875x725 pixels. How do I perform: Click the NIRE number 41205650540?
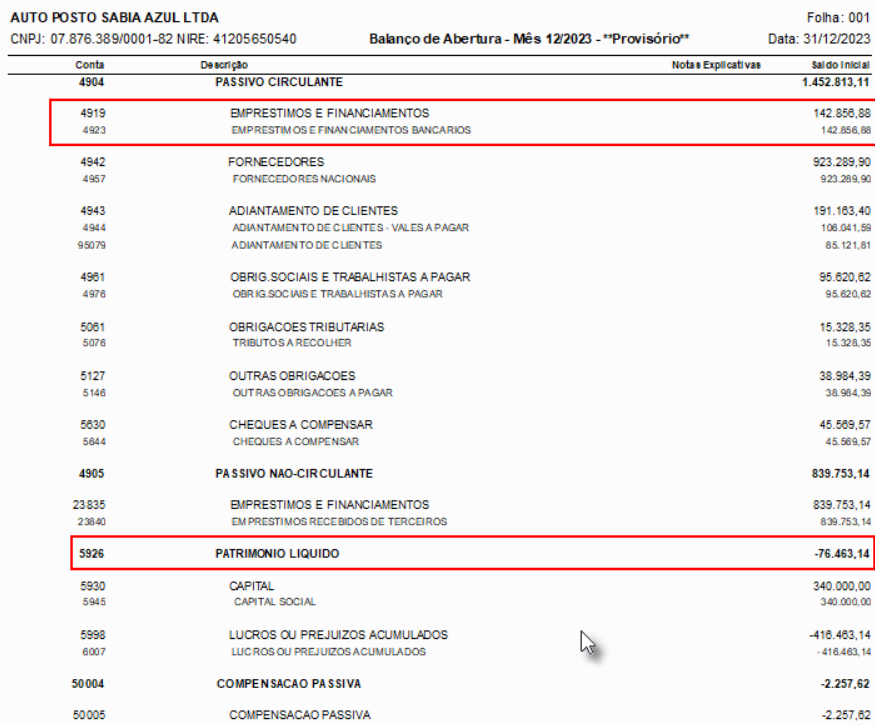(x=254, y=39)
